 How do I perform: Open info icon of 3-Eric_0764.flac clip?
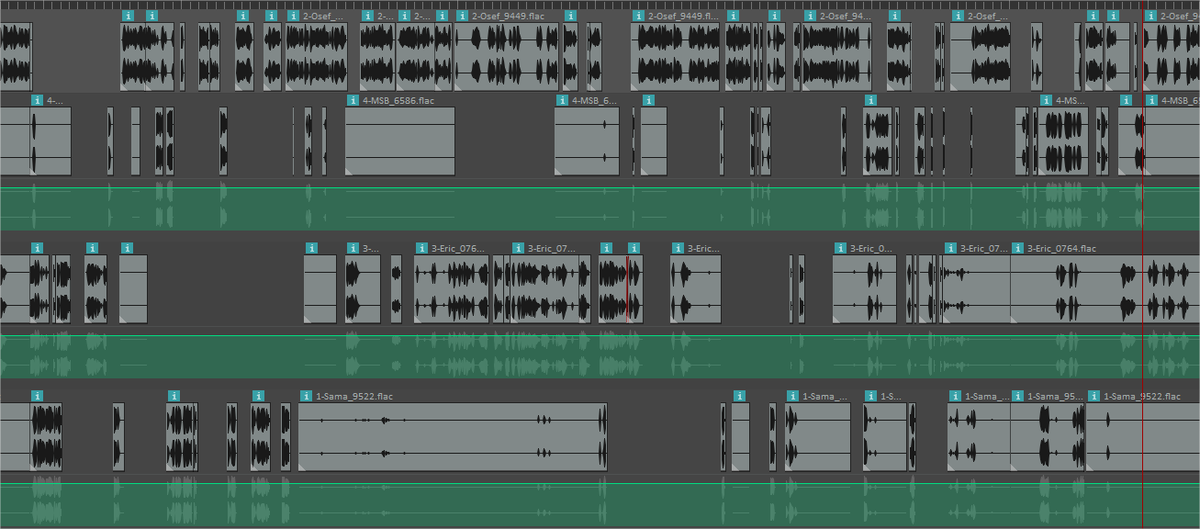coord(1018,248)
